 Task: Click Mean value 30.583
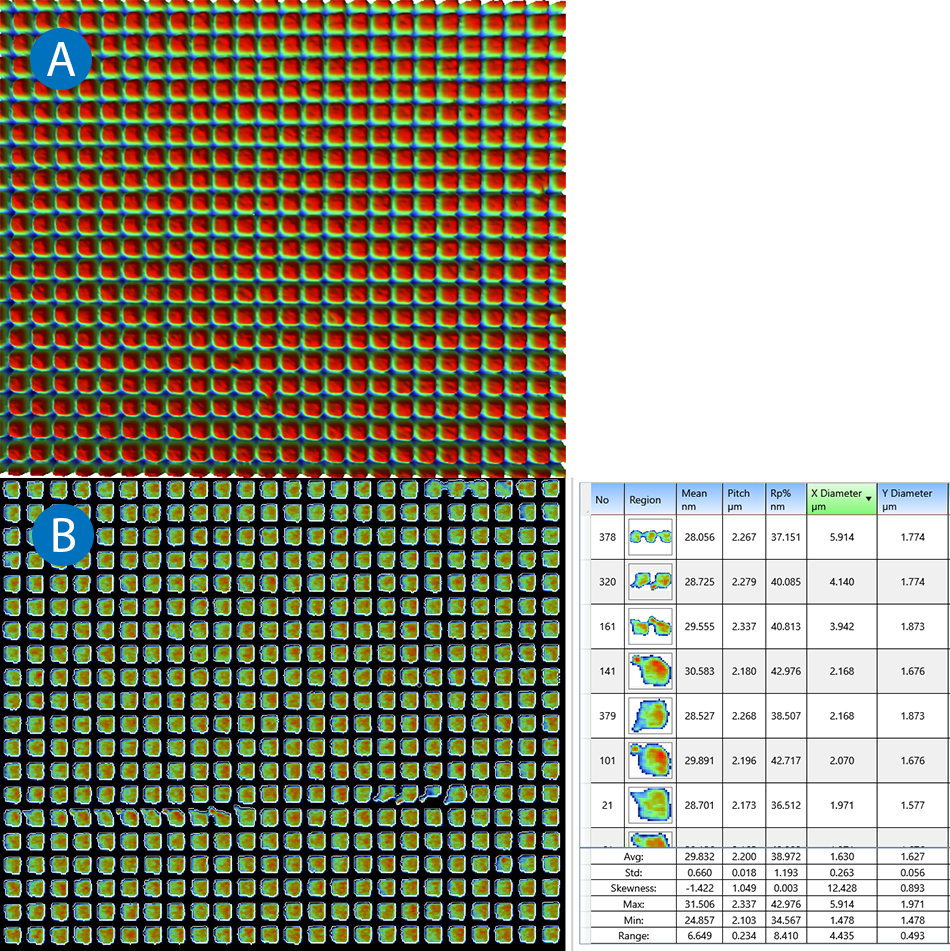pyautogui.click(x=699, y=671)
